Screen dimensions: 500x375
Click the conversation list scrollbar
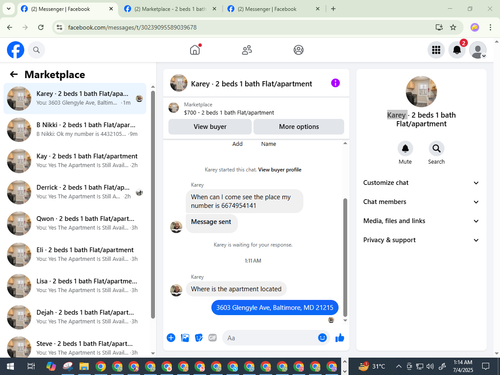(153, 204)
